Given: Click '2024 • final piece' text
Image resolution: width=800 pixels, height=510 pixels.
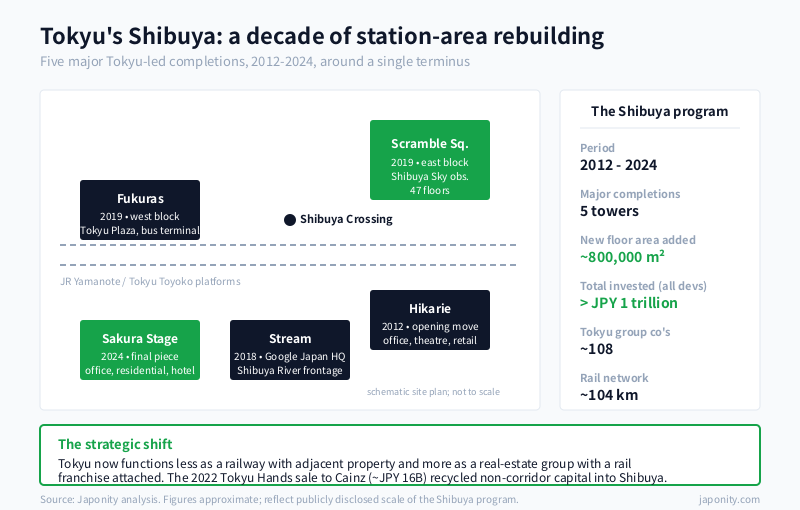Looking at the screenshot, I should point(140,356).
